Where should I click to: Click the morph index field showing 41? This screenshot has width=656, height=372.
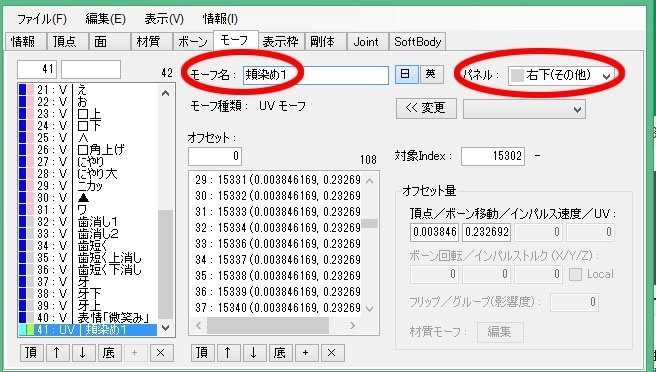tap(37, 69)
